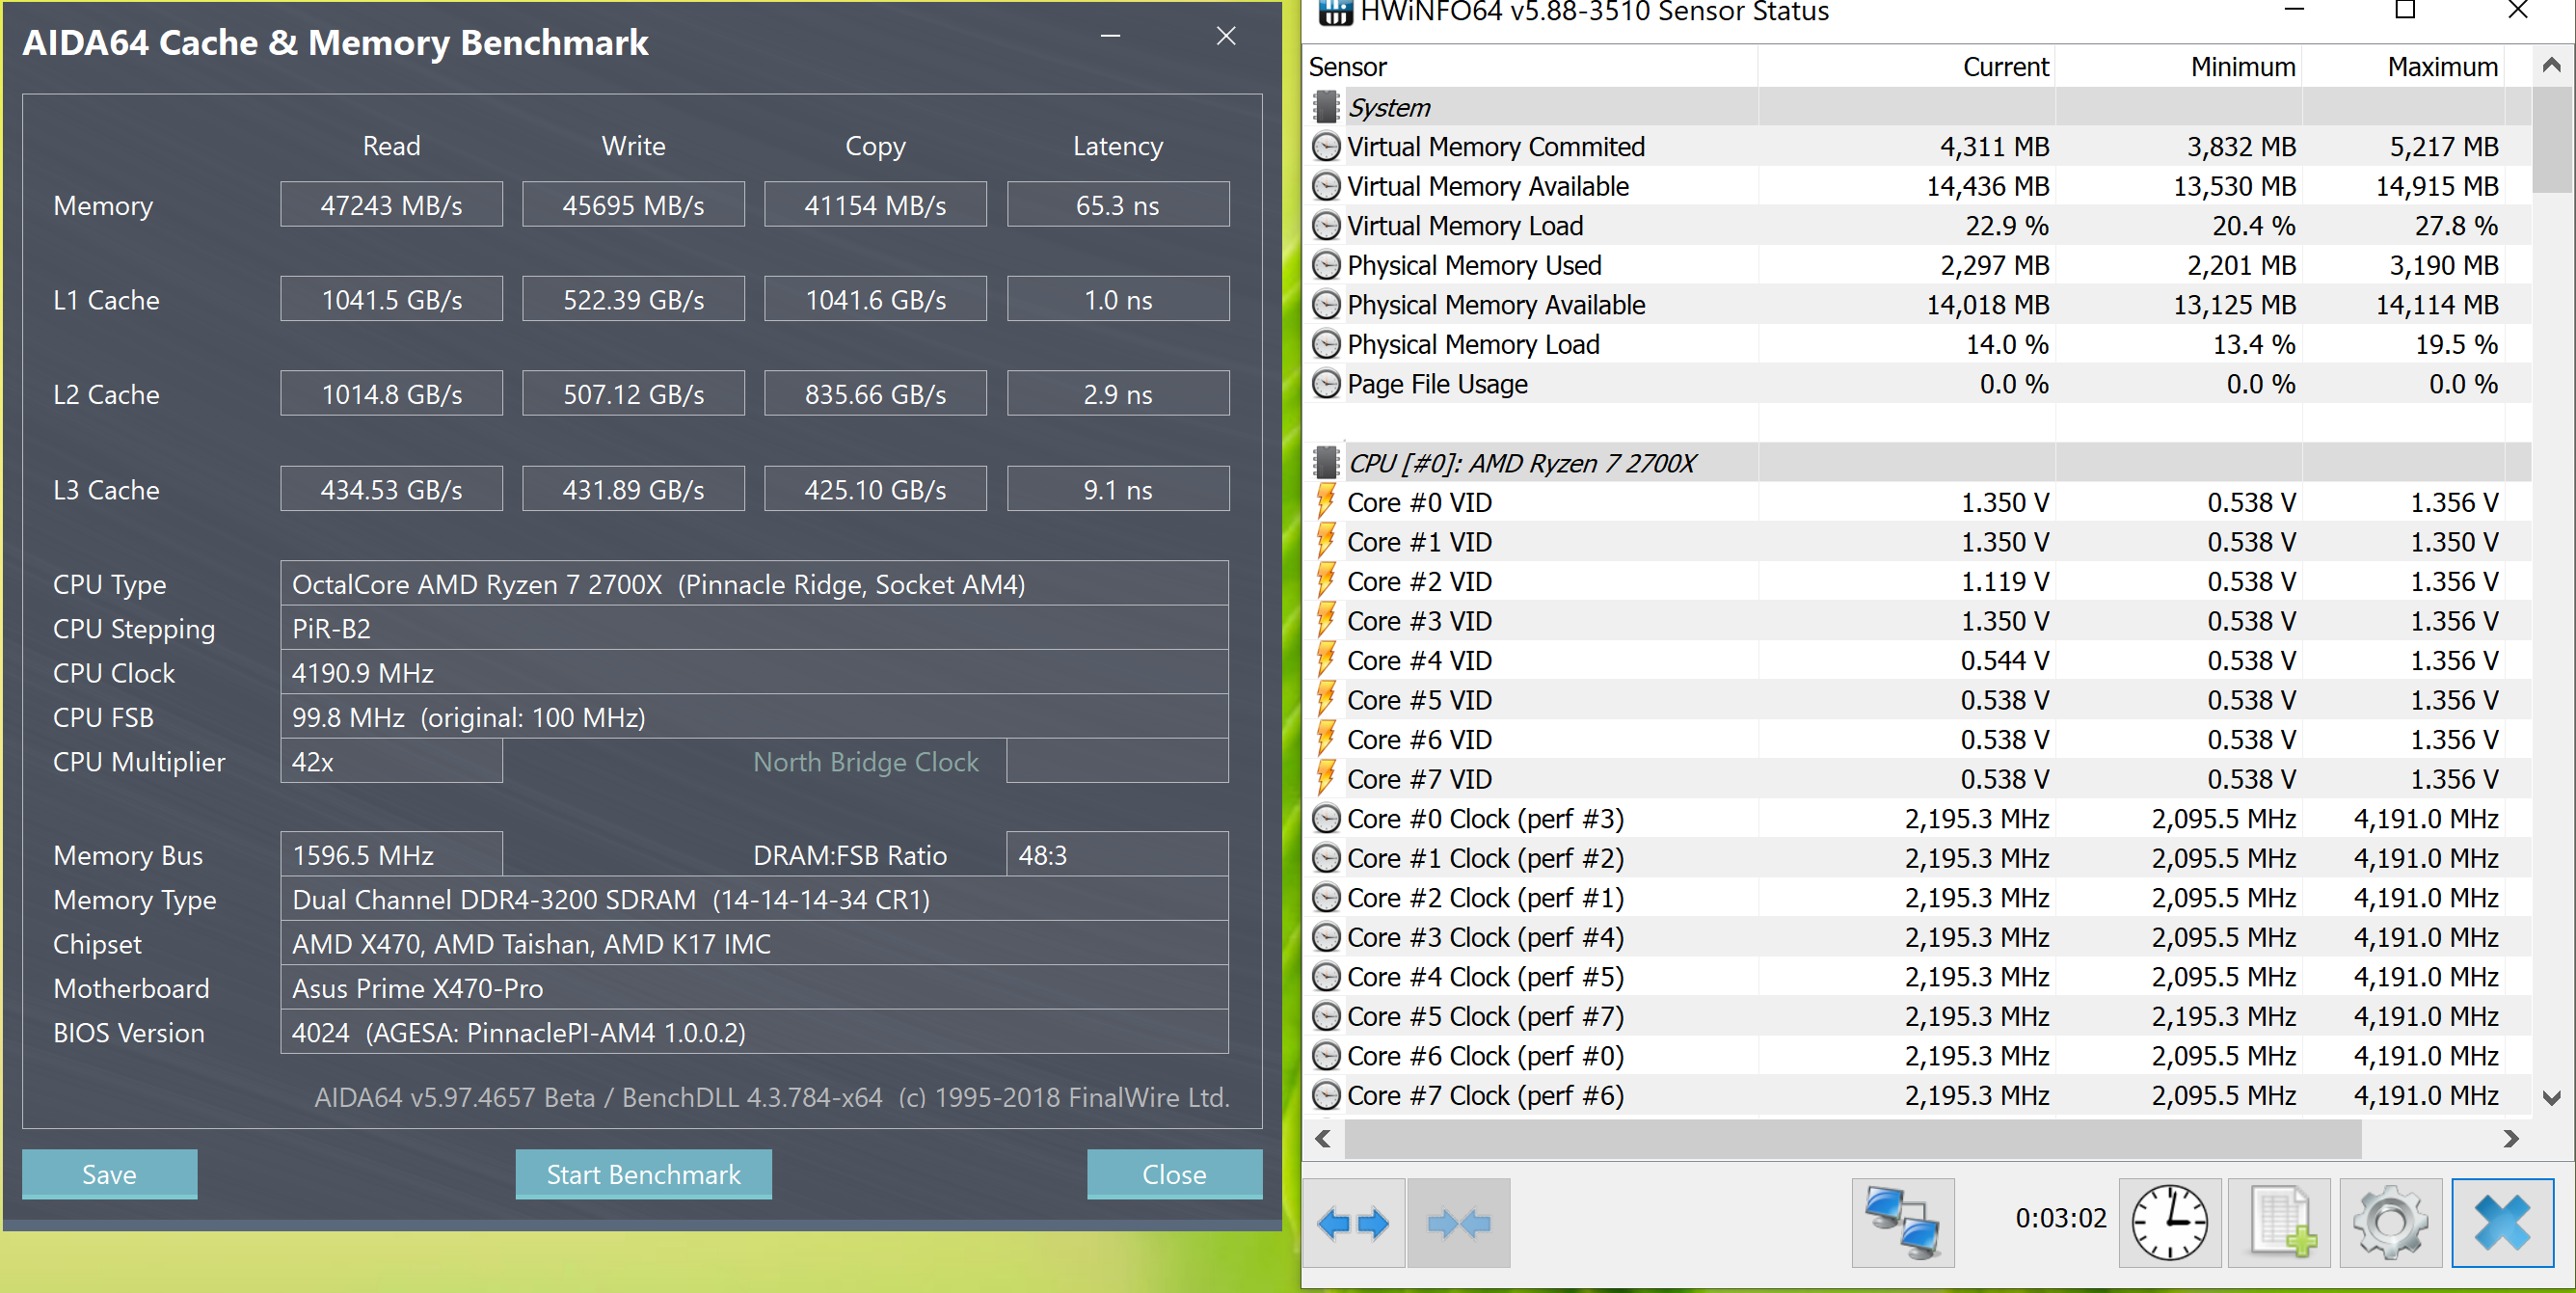
Task: Select Core #6 Clock (perf #0) row
Action: pos(1917,1056)
